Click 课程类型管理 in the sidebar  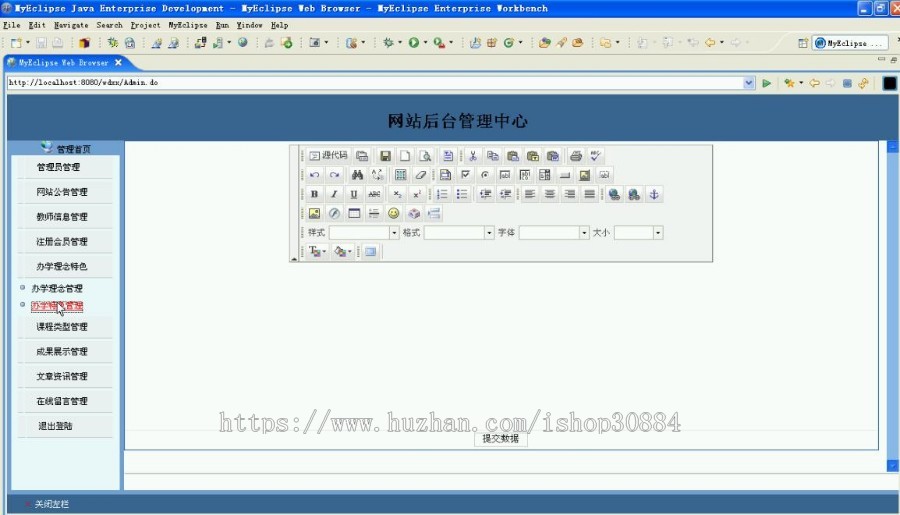coord(62,327)
